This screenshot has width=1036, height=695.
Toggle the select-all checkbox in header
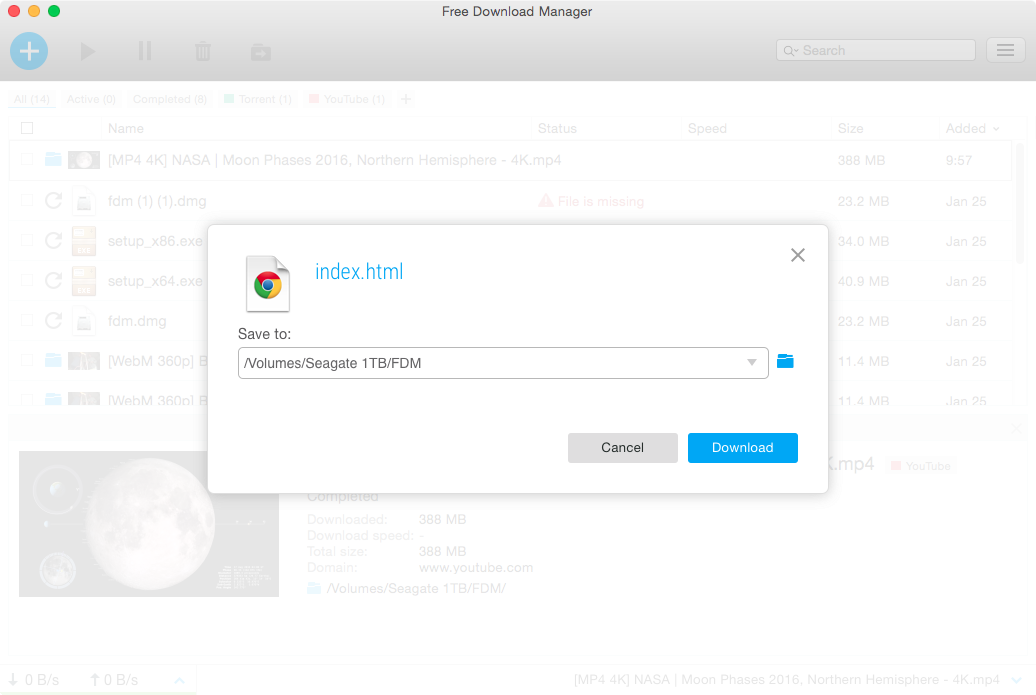pyautogui.click(x=27, y=128)
